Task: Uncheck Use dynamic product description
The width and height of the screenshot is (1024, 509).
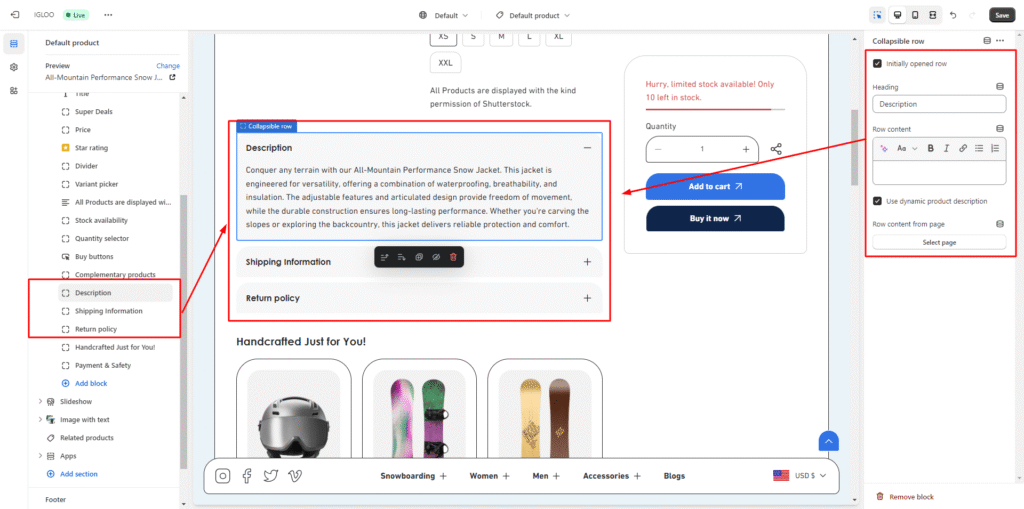Action: point(878,201)
